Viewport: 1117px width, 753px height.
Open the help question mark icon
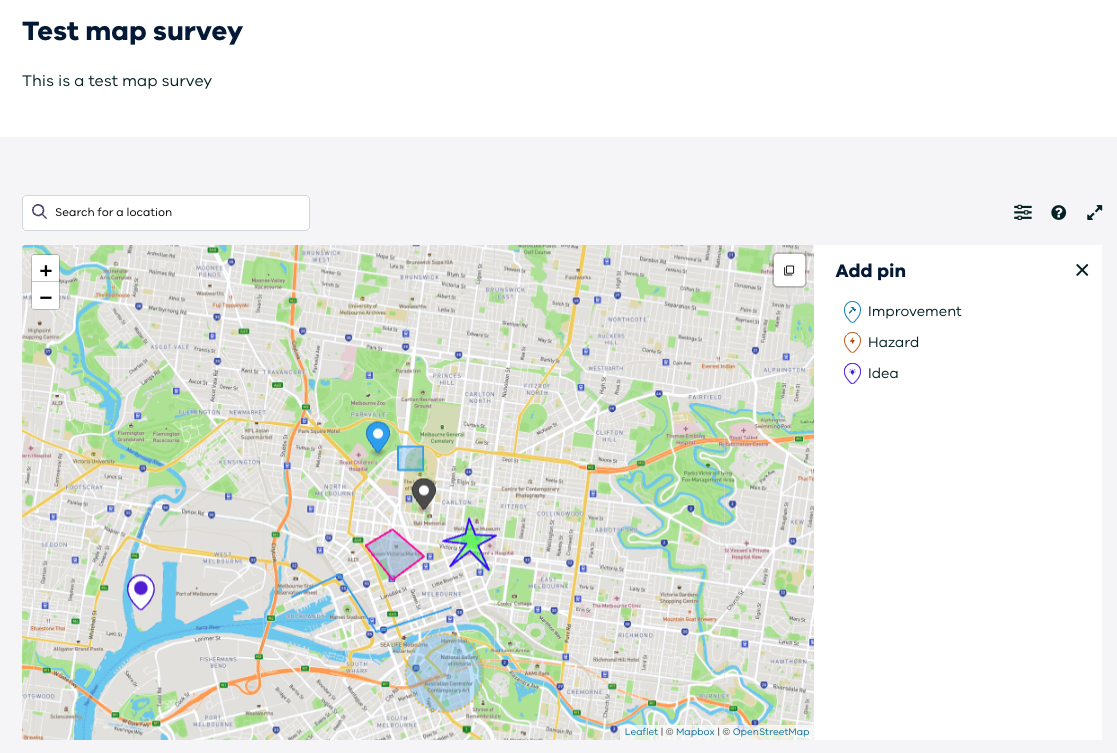pos(1058,212)
